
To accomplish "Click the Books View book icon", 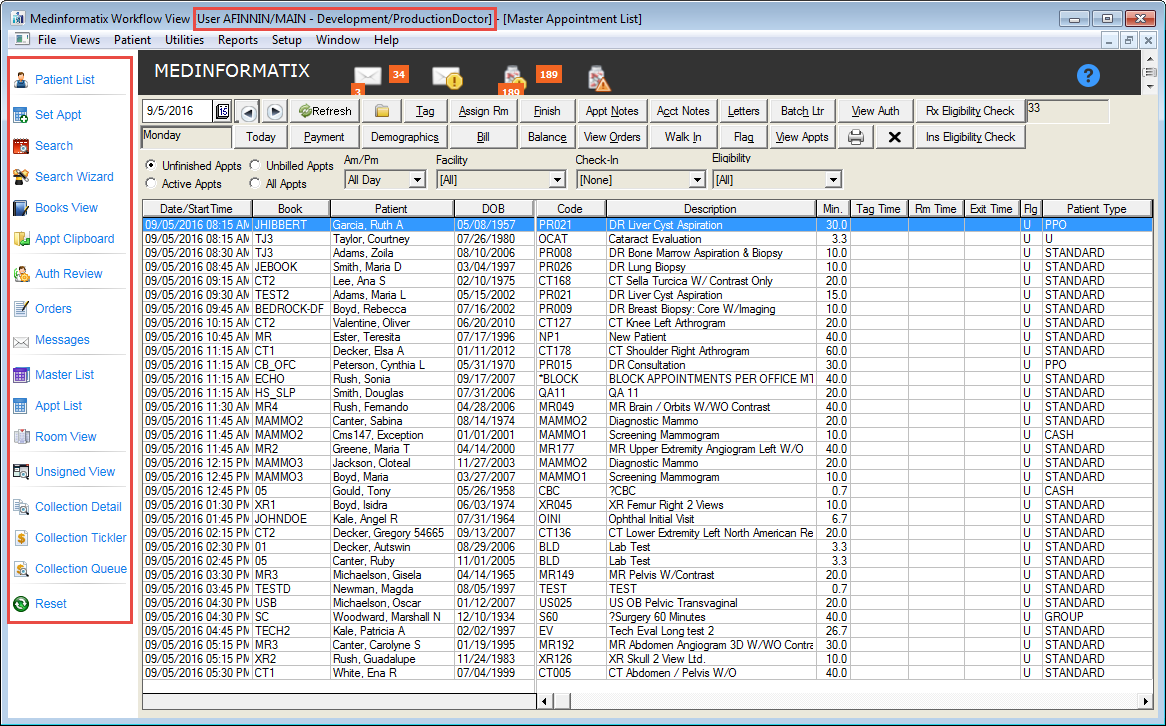I will pos(21,208).
